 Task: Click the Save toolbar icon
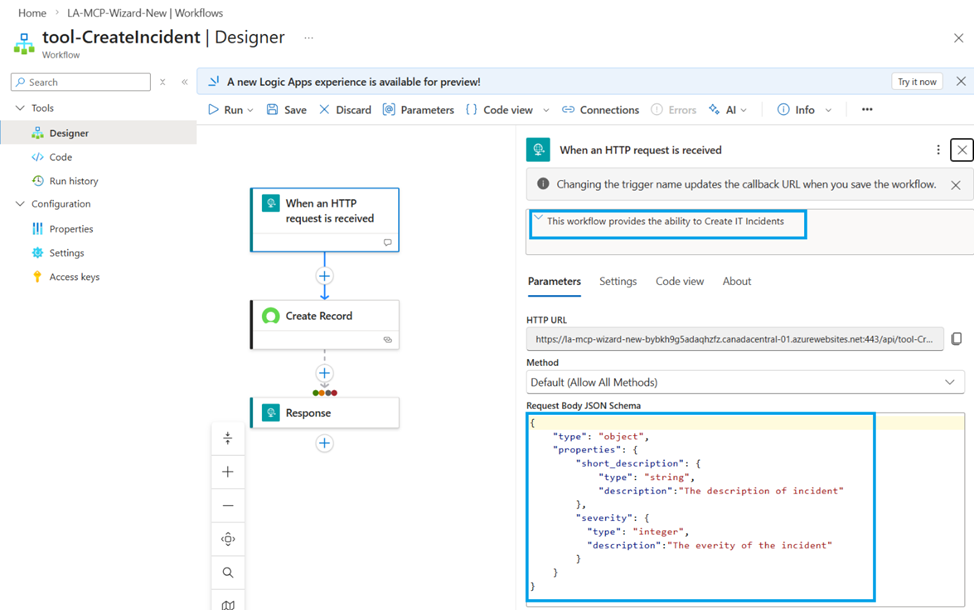click(x=273, y=110)
